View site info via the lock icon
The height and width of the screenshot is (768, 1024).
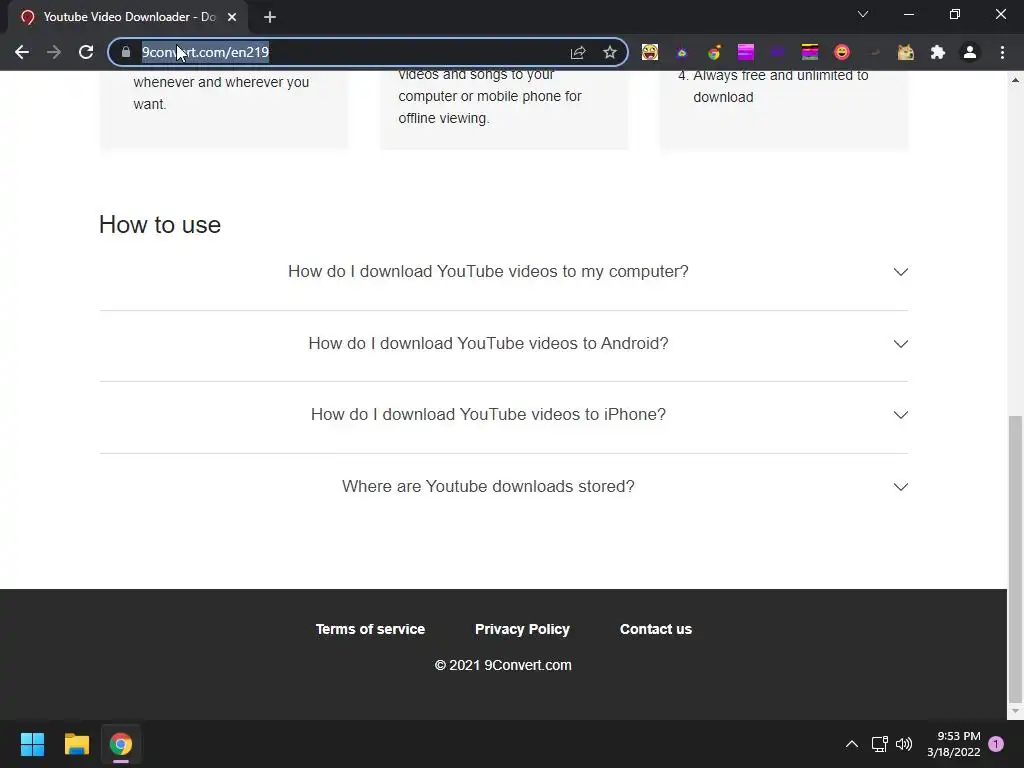click(126, 52)
